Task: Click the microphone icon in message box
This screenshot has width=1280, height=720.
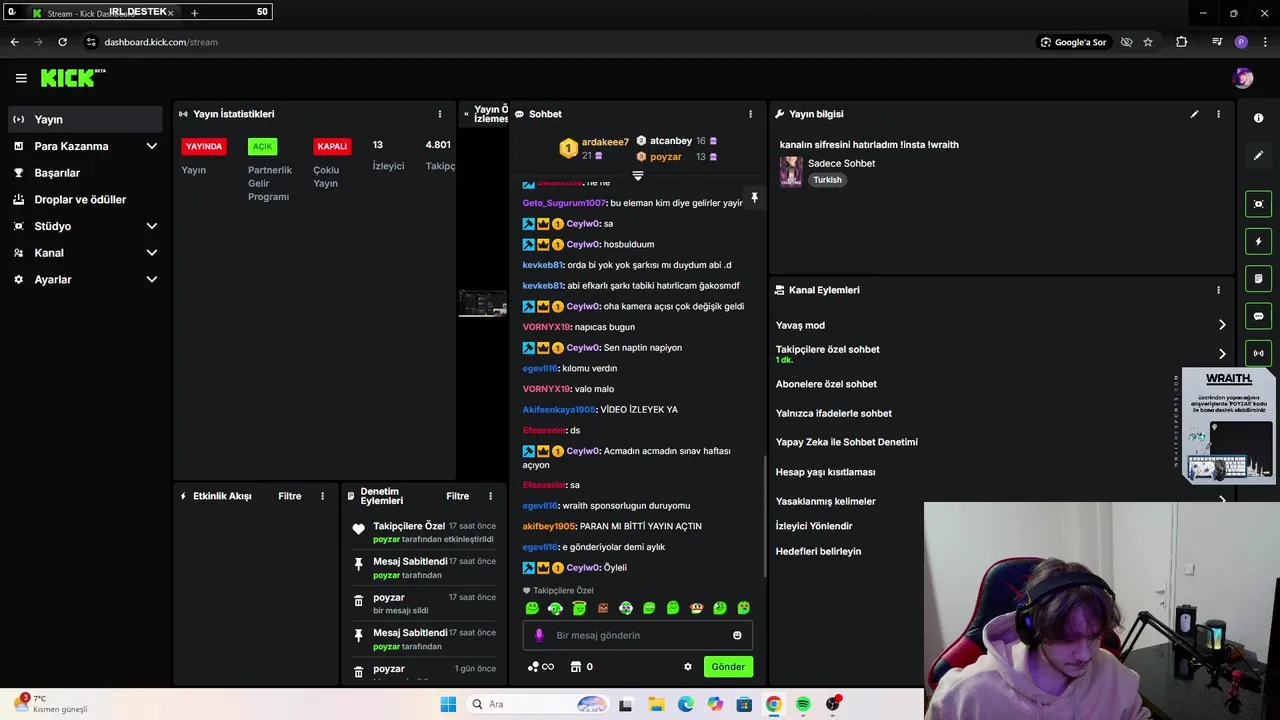Action: pos(539,635)
